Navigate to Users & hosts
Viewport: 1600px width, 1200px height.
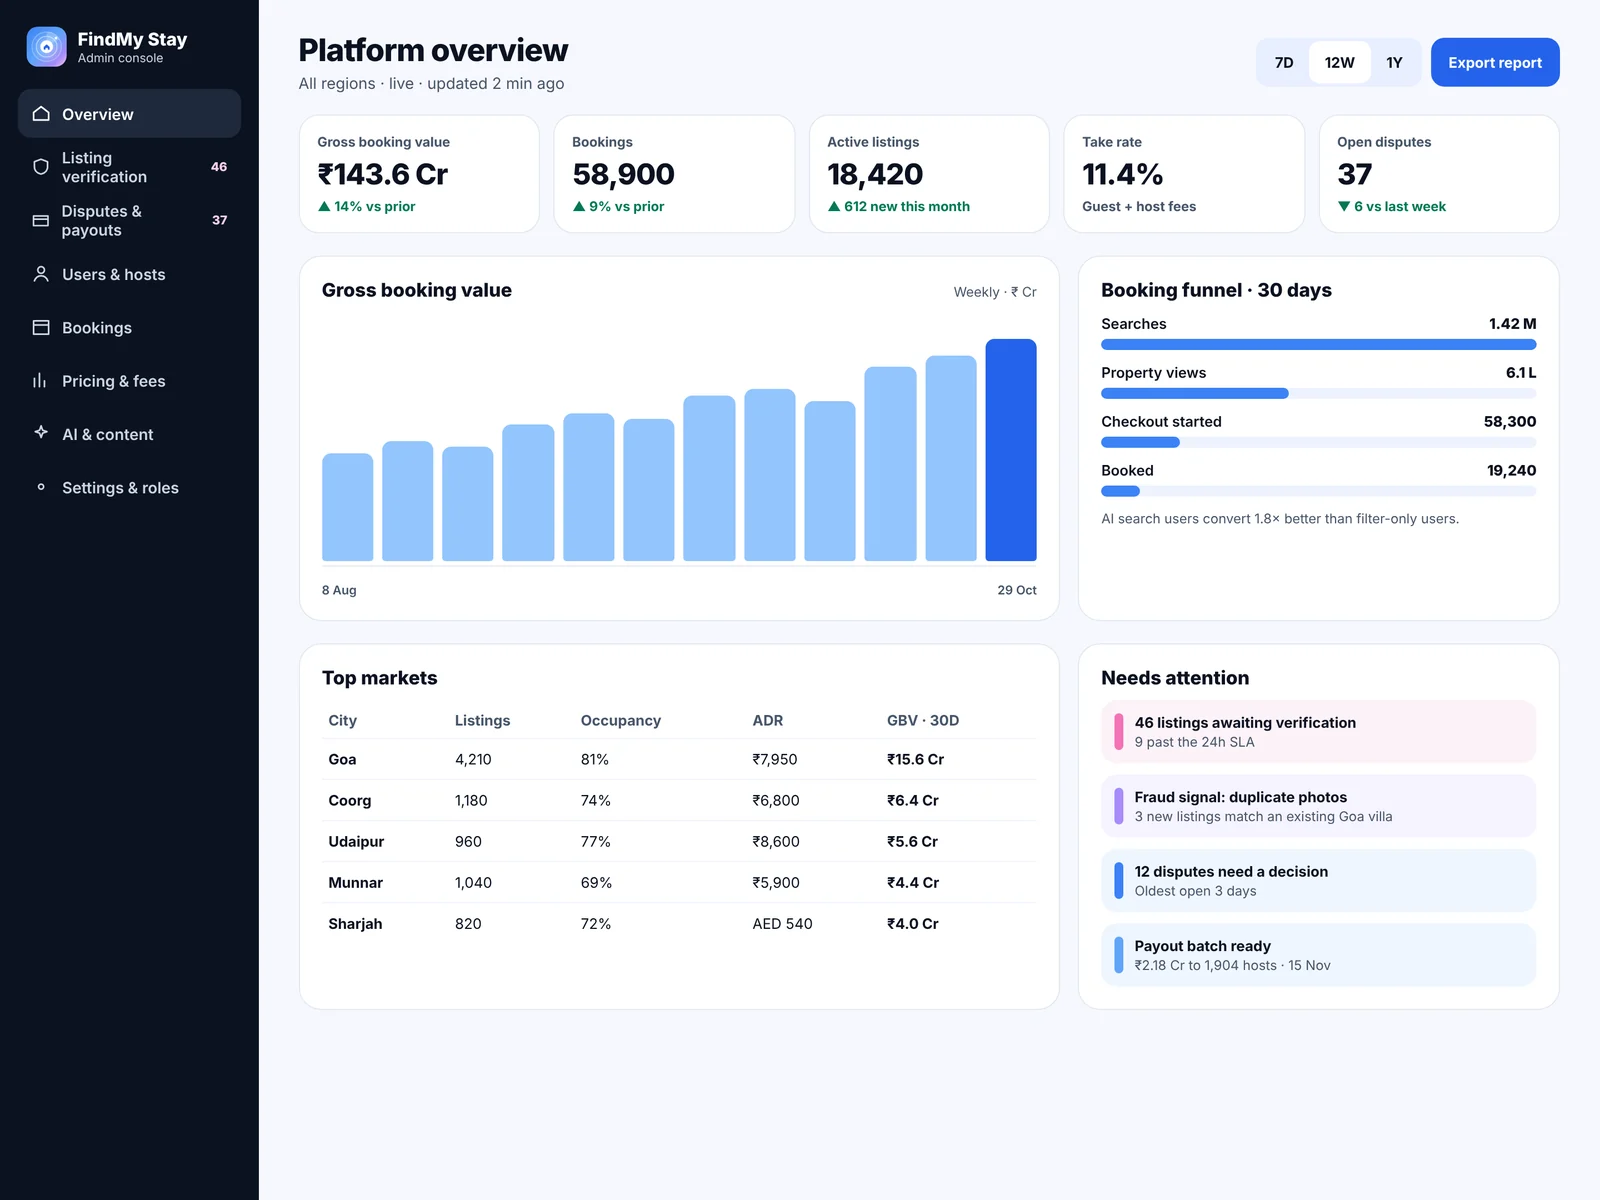(x=129, y=274)
